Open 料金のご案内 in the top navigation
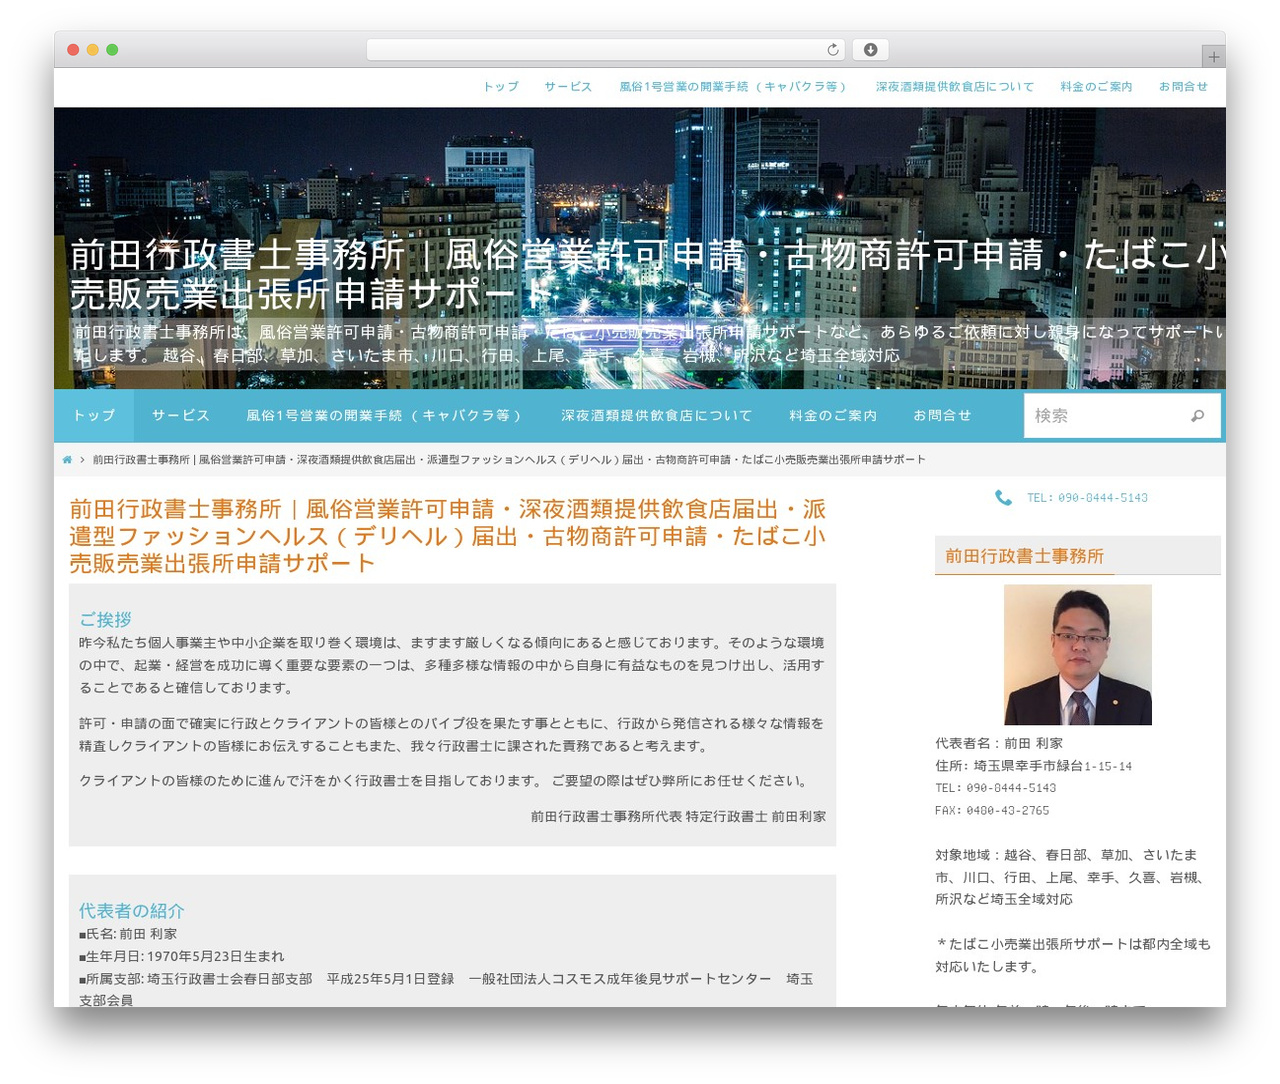This screenshot has height=1084, width=1280. (1096, 87)
